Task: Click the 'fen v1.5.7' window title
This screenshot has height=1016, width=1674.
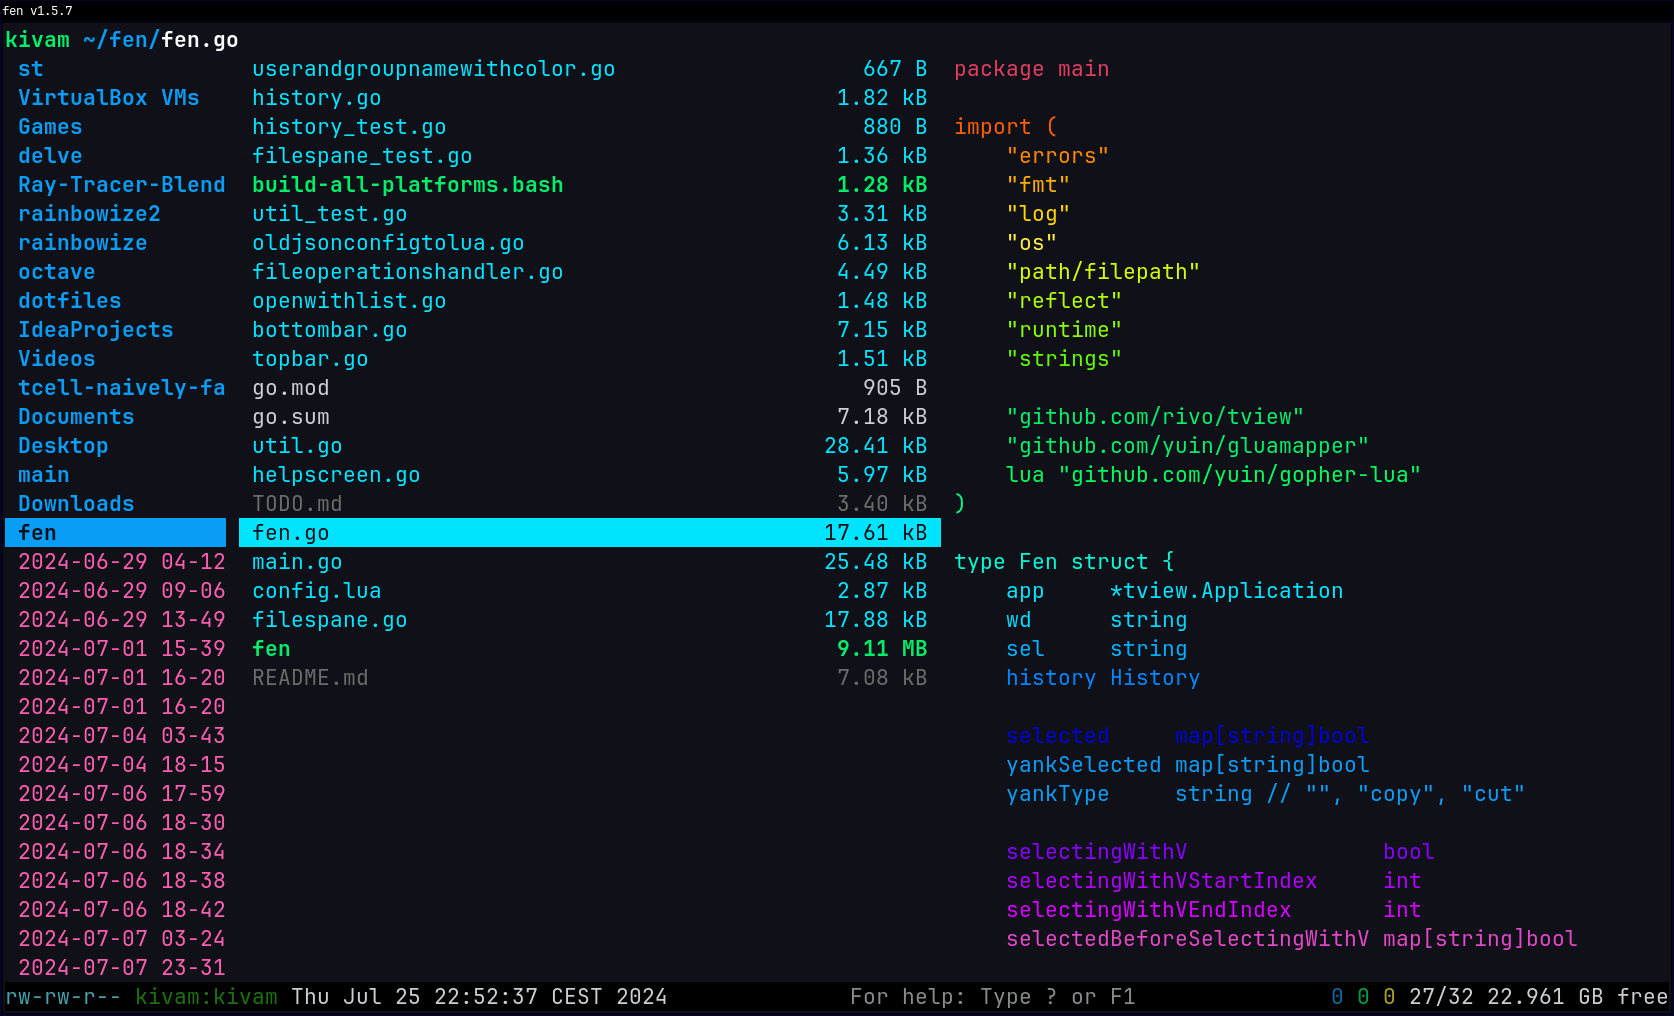Action: click(38, 11)
